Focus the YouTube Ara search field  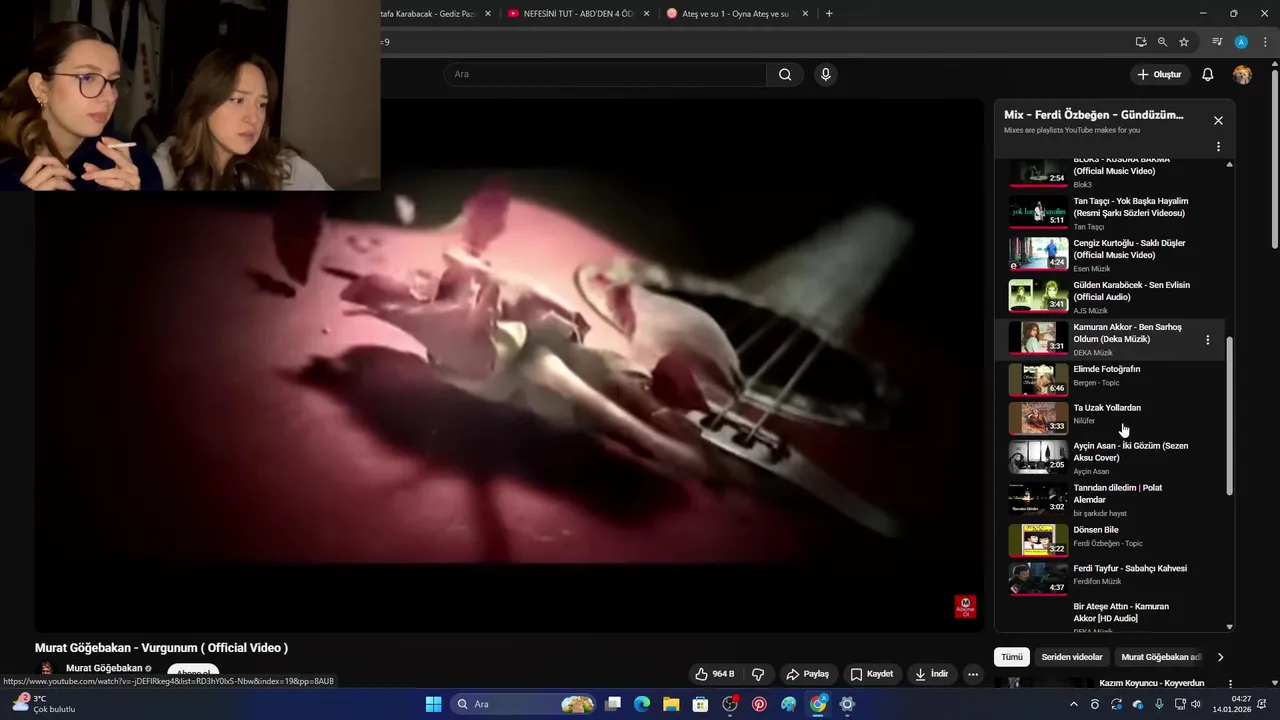click(x=606, y=74)
